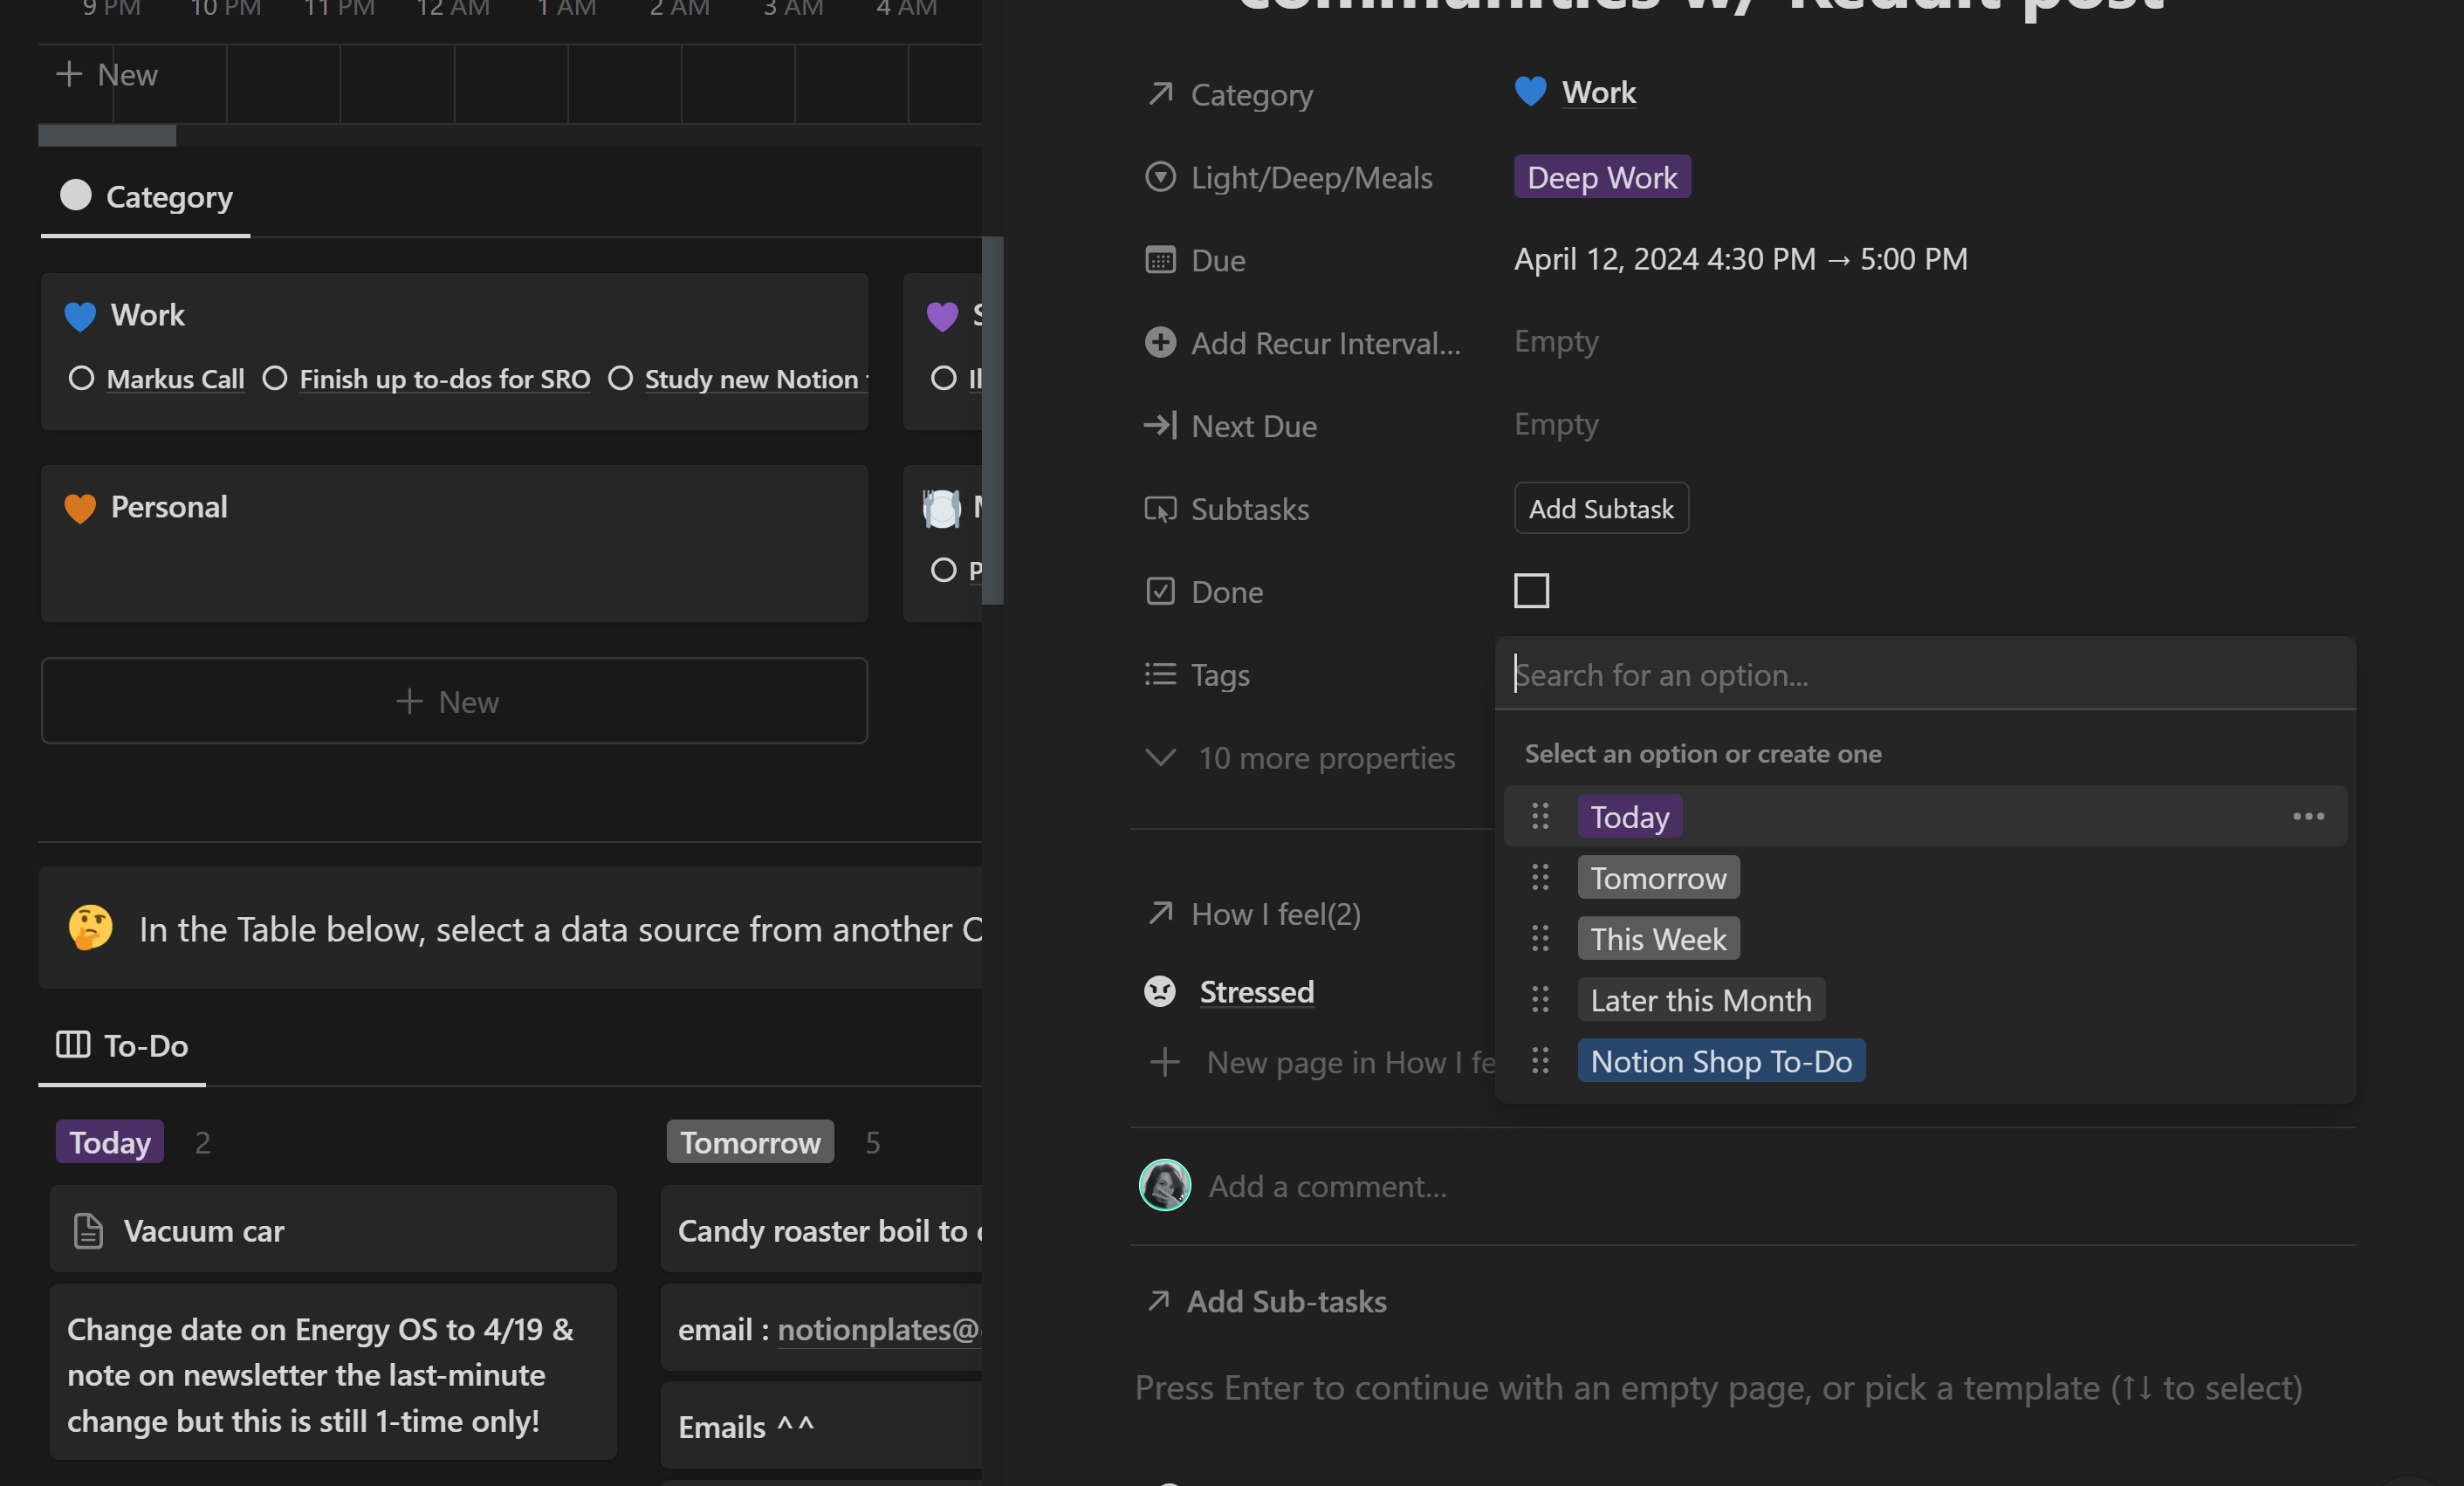Select the Today tag option
Screen dimensions: 2464x1486
coord(1630,817)
